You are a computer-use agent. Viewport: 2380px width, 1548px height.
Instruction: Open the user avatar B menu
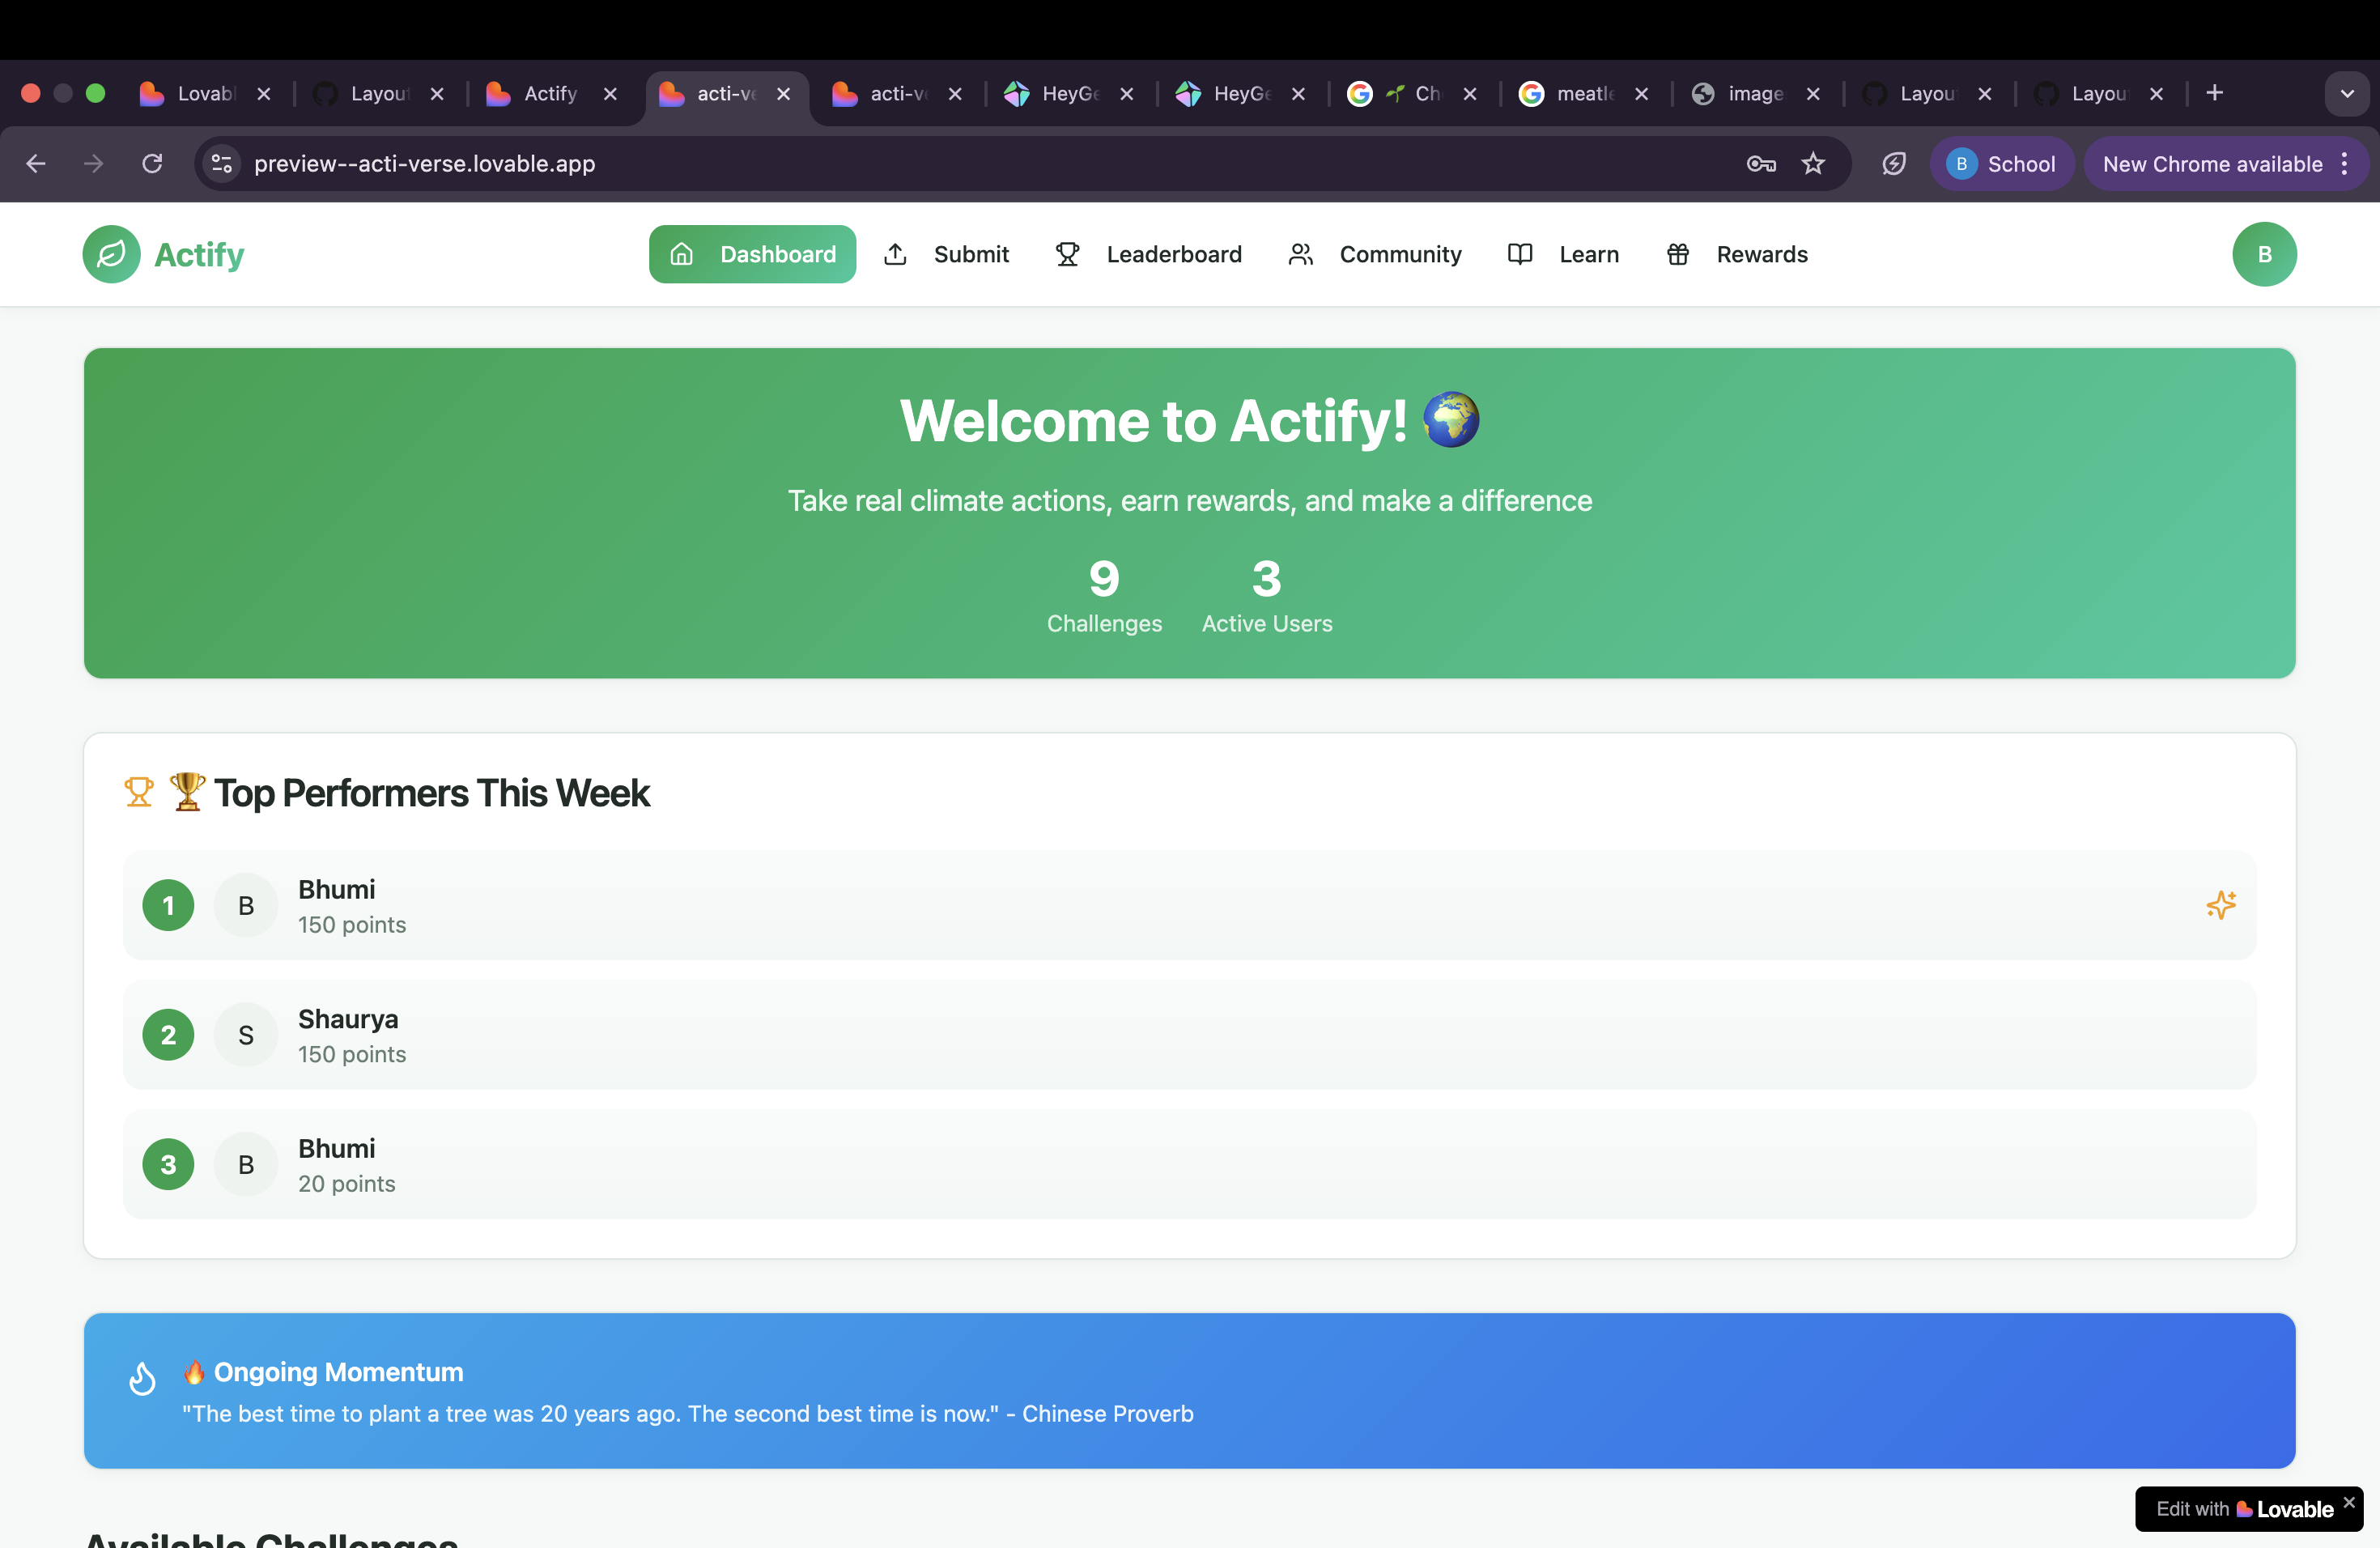pos(2264,254)
